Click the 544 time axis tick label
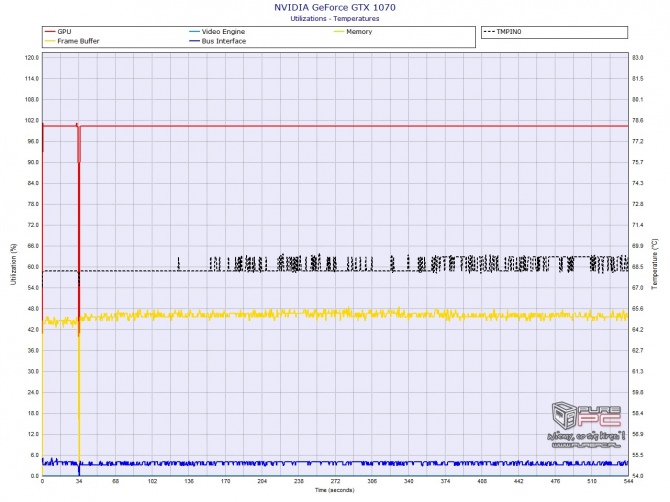This screenshot has width=670, height=502. pyautogui.click(x=628, y=481)
